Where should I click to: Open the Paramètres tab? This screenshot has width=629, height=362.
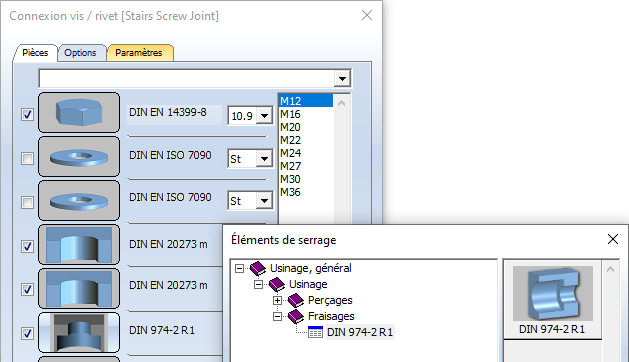[139, 53]
